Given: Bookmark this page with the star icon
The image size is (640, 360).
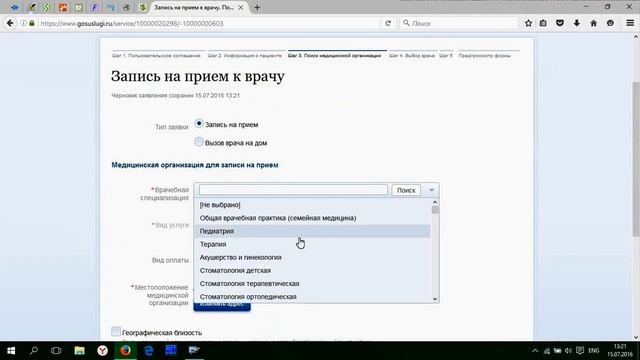Looking at the screenshot, I should 528,23.
